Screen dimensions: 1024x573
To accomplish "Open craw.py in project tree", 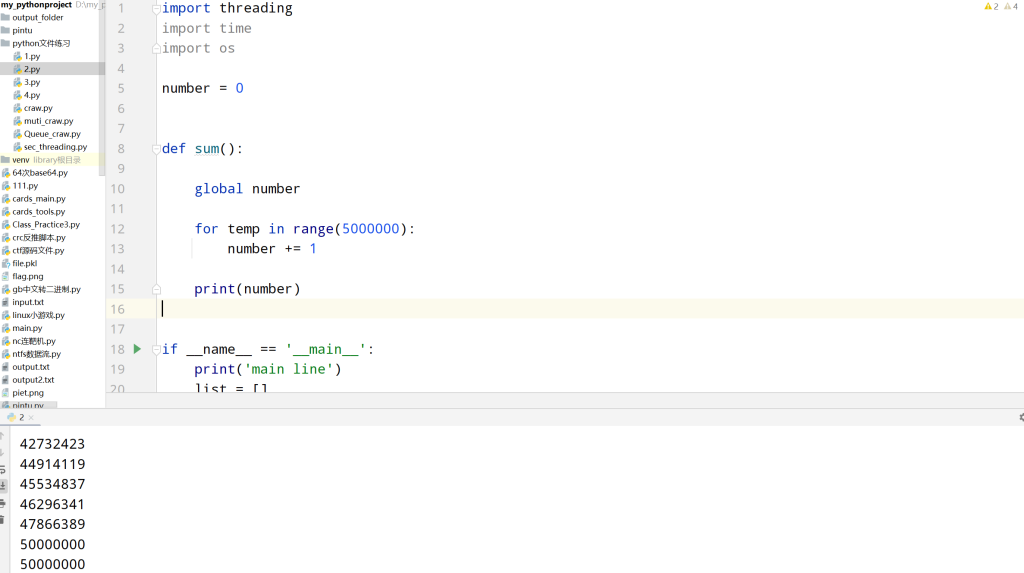I will pyautogui.click(x=38, y=108).
